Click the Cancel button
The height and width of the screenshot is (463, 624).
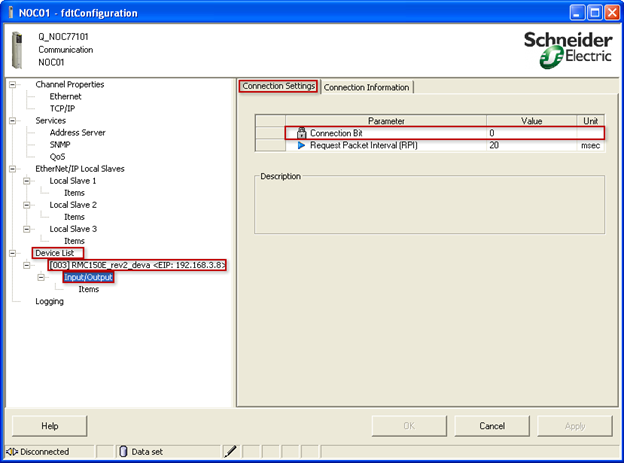[x=492, y=426]
